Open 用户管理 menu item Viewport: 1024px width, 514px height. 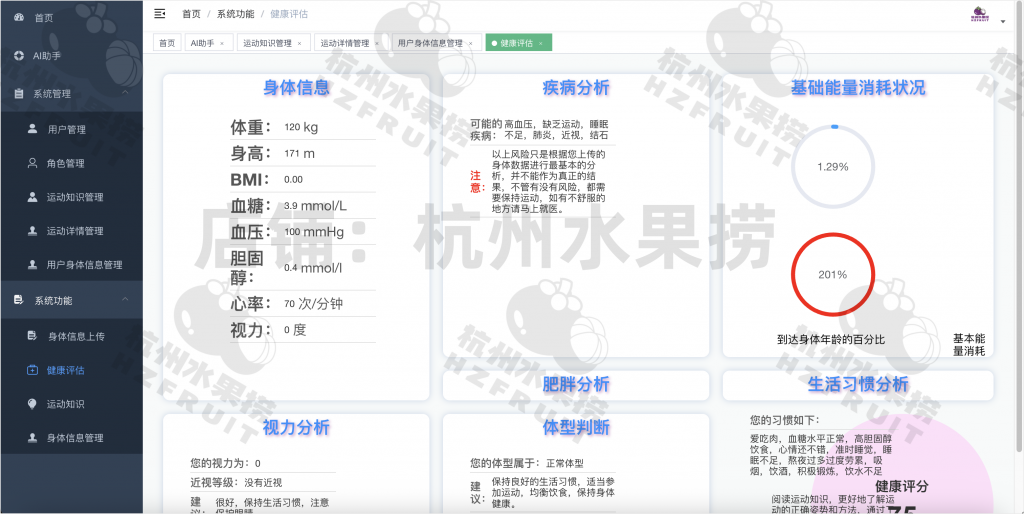(71, 129)
